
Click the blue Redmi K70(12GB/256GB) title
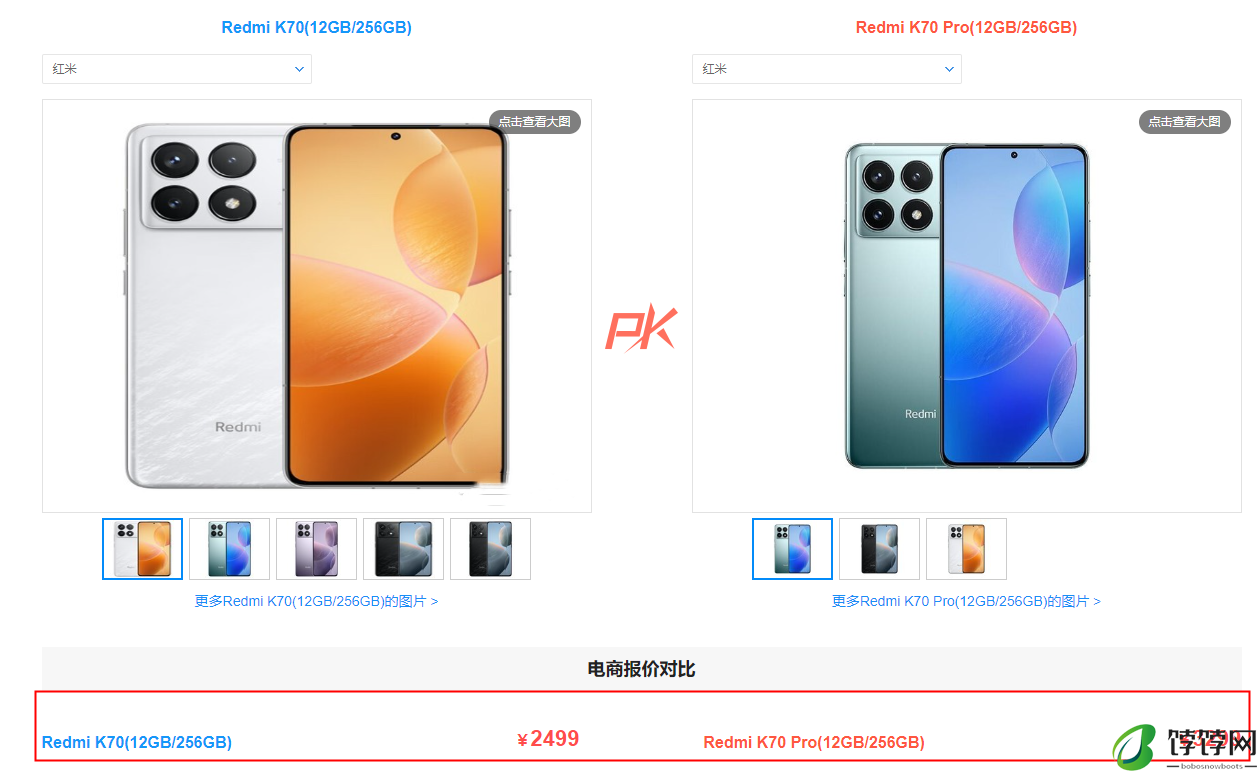point(316,28)
